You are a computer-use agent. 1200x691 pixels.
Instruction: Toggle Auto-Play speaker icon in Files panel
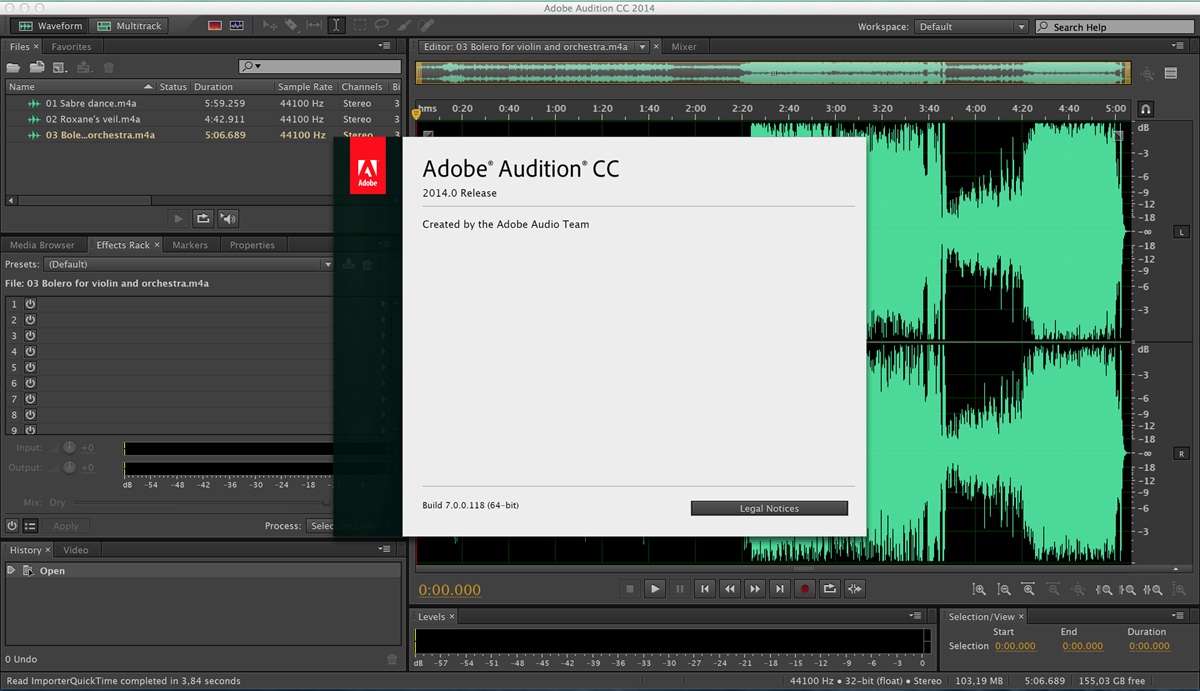click(228, 218)
